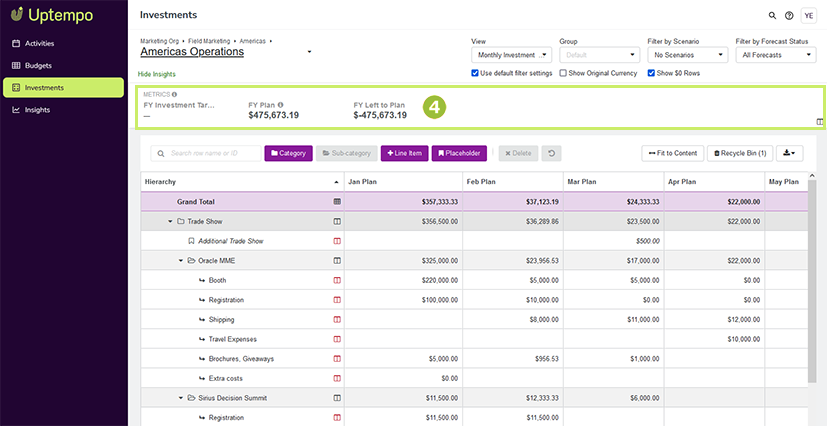This screenshot has width=827, height=426.
Task: Open details icon for Travel Expenses row
Action: 337,339
